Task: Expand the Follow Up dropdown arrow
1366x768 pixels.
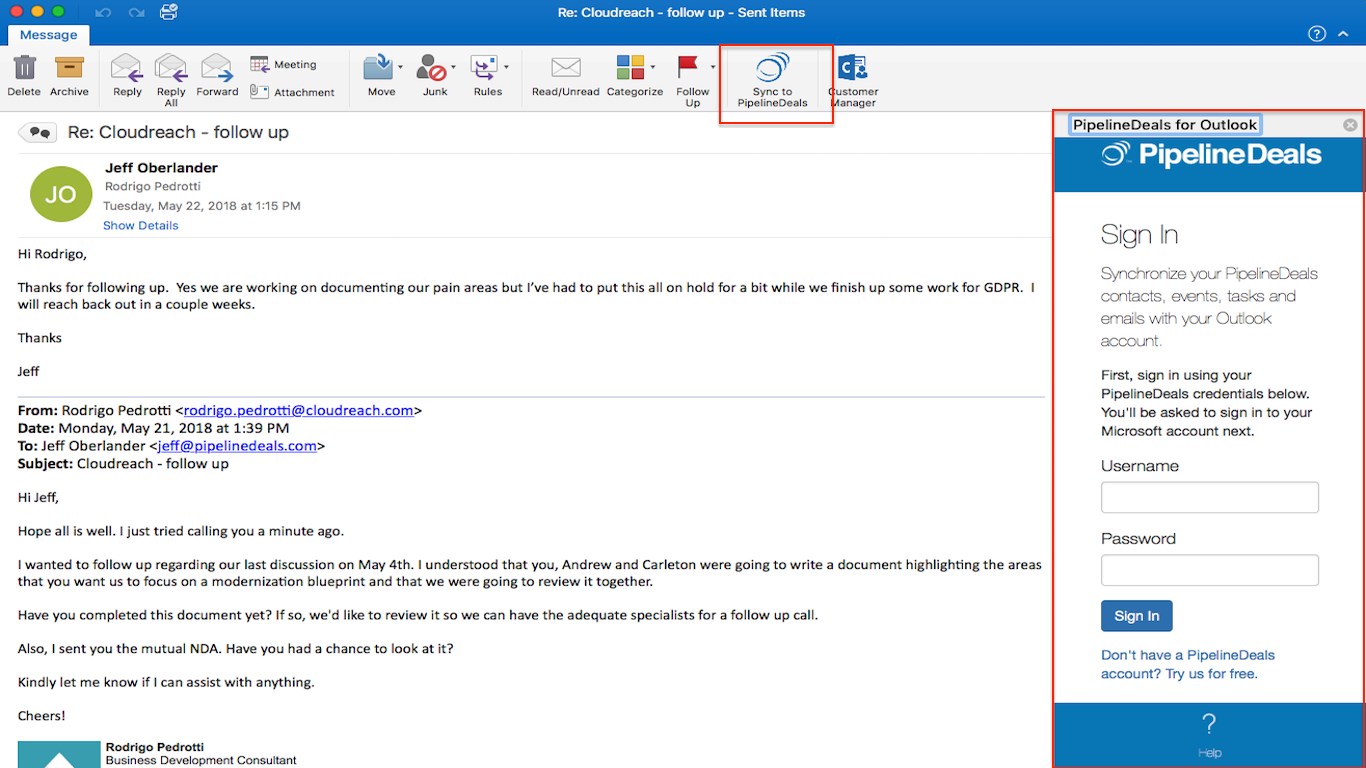Action: (713, 67)
